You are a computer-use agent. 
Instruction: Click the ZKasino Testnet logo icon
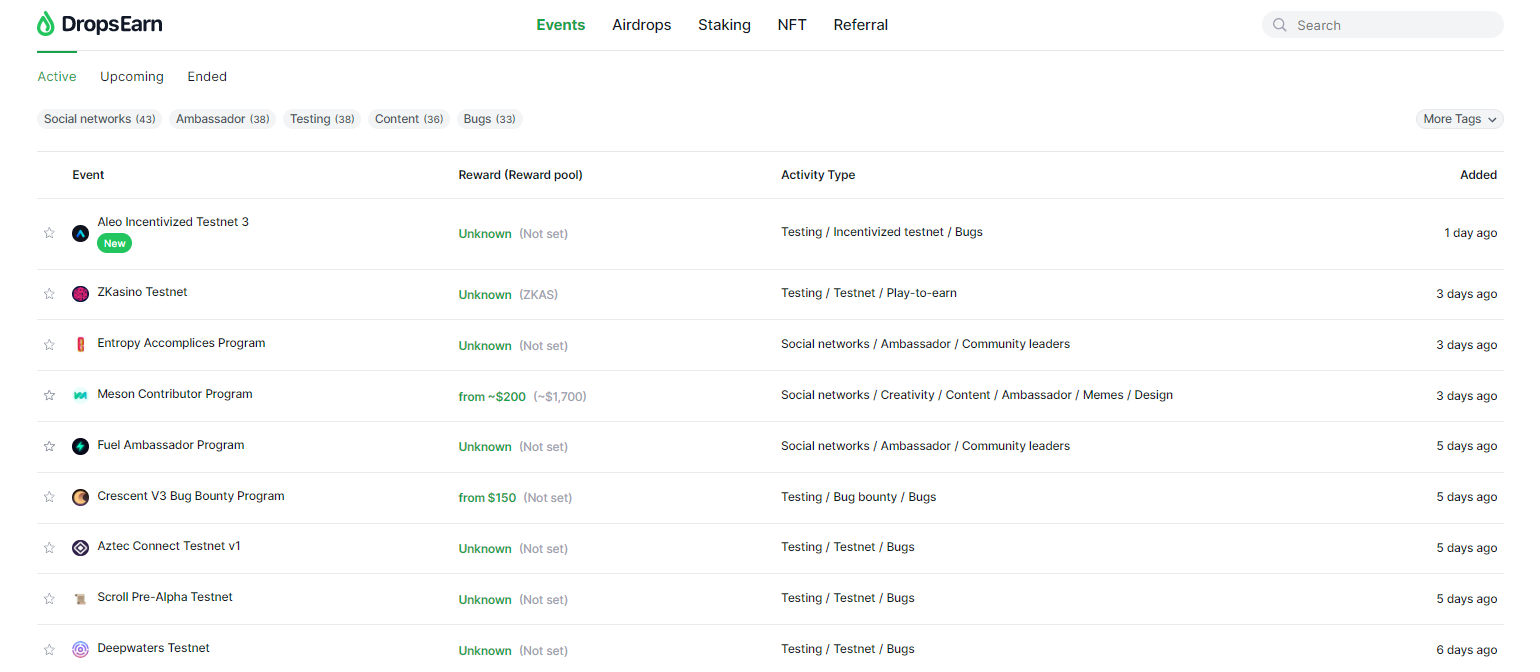[81, 294]
